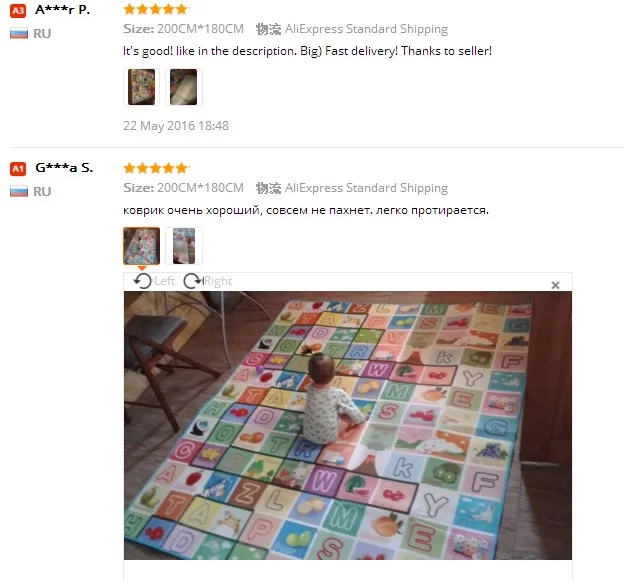Click the reviewer name G***a S.

pos(64,168)
